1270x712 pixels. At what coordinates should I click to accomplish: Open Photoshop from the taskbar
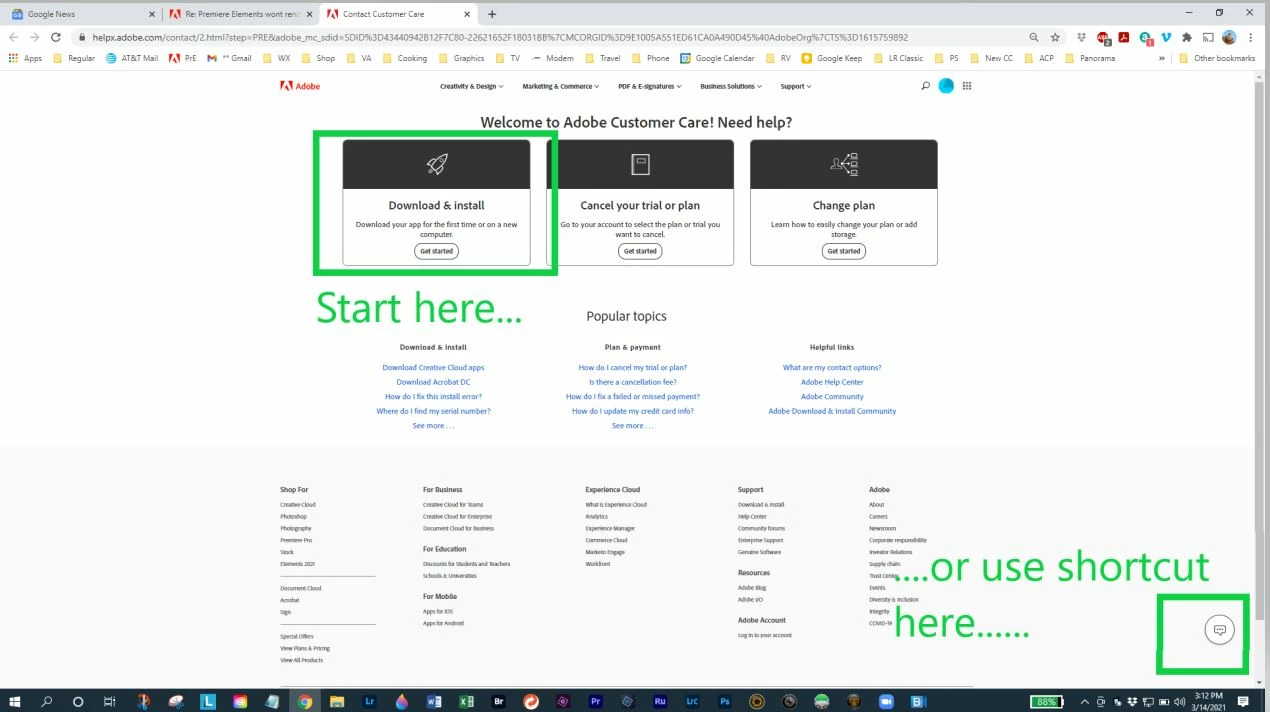(725, 702)
